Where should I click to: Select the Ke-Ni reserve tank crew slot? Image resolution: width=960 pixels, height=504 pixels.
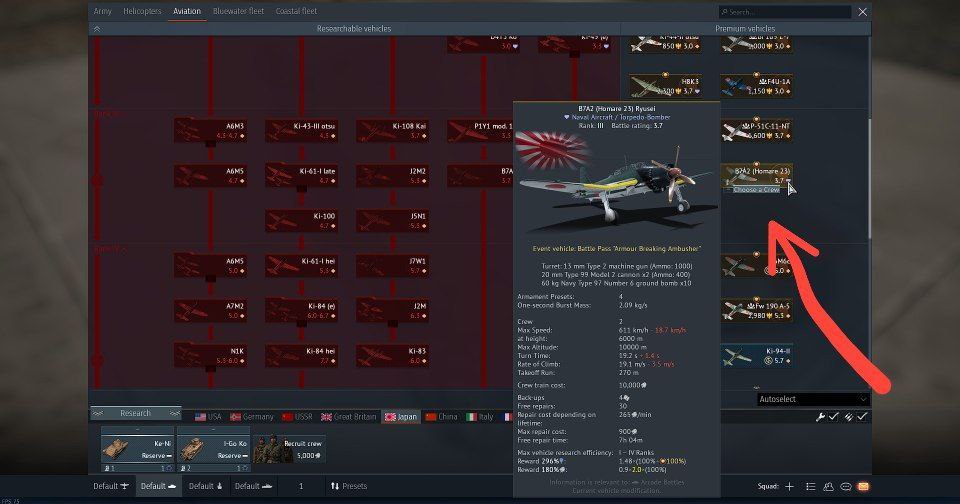[x=134, y=446]
